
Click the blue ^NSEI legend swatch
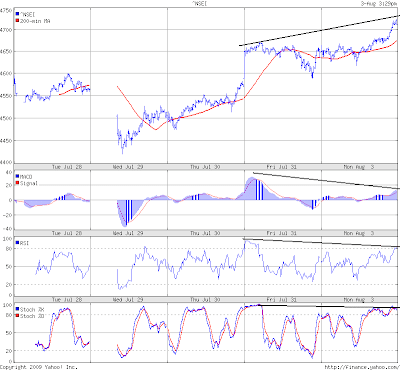pyautogui.click(x=17, y=14)
